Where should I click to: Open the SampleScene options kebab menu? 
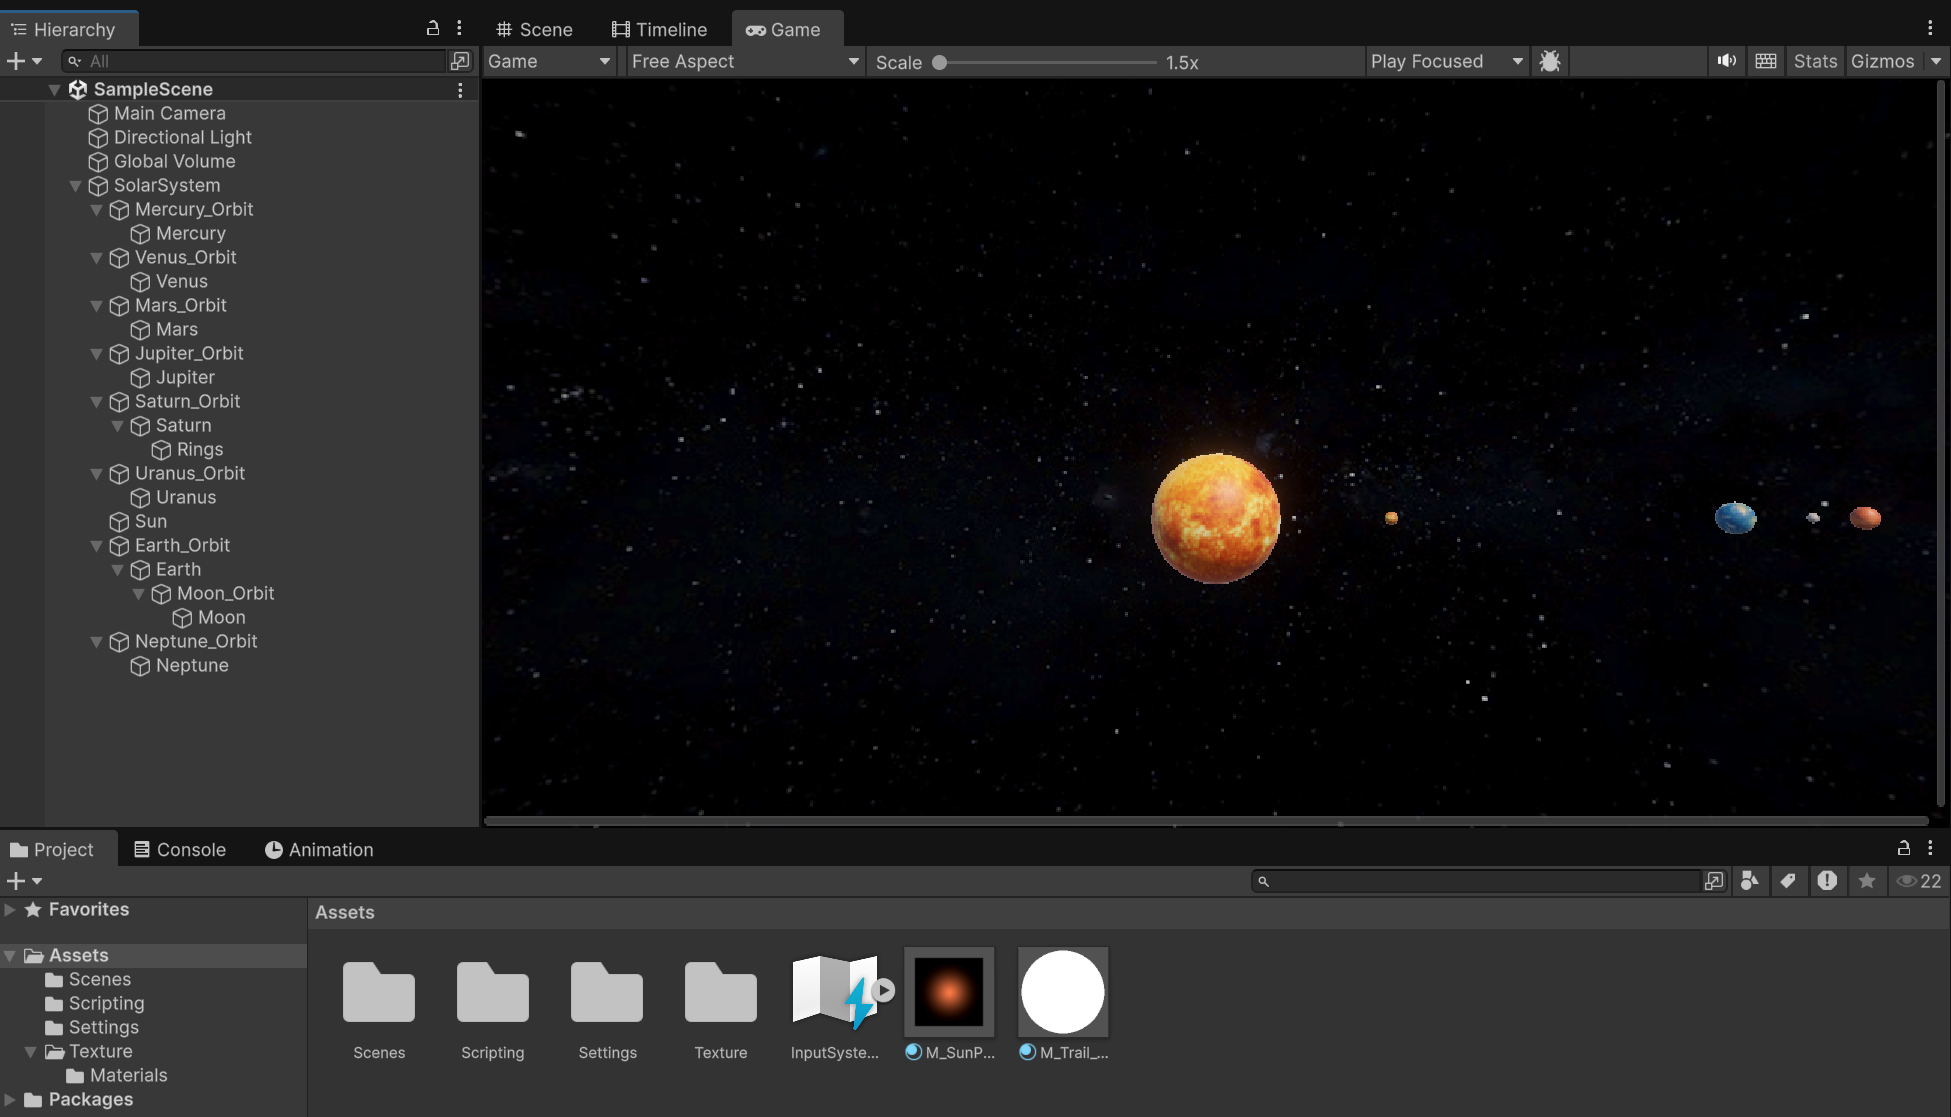(x=460, y=90)
